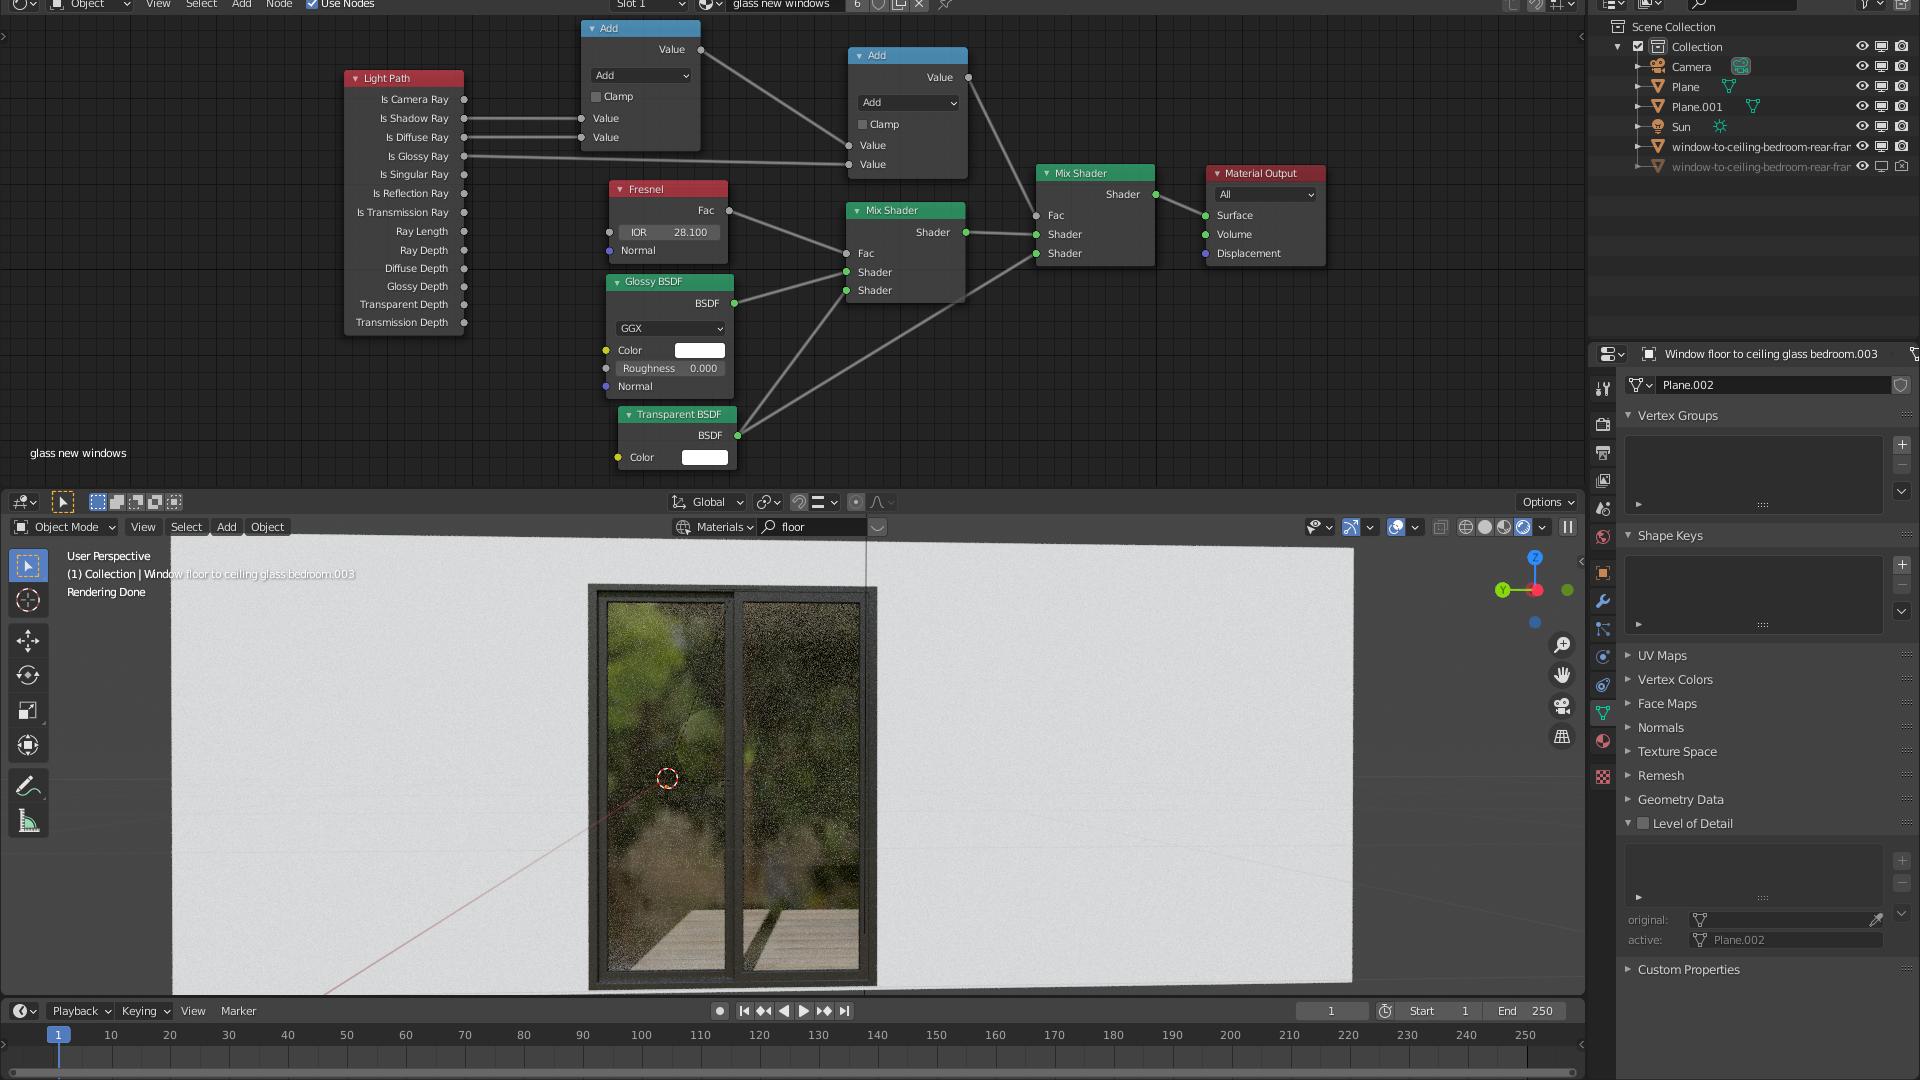This screenshot has width=1920, height=1080.
Task: Enable Clamp on first Add node
Action: pyautogui.click(x=596, y=97)
